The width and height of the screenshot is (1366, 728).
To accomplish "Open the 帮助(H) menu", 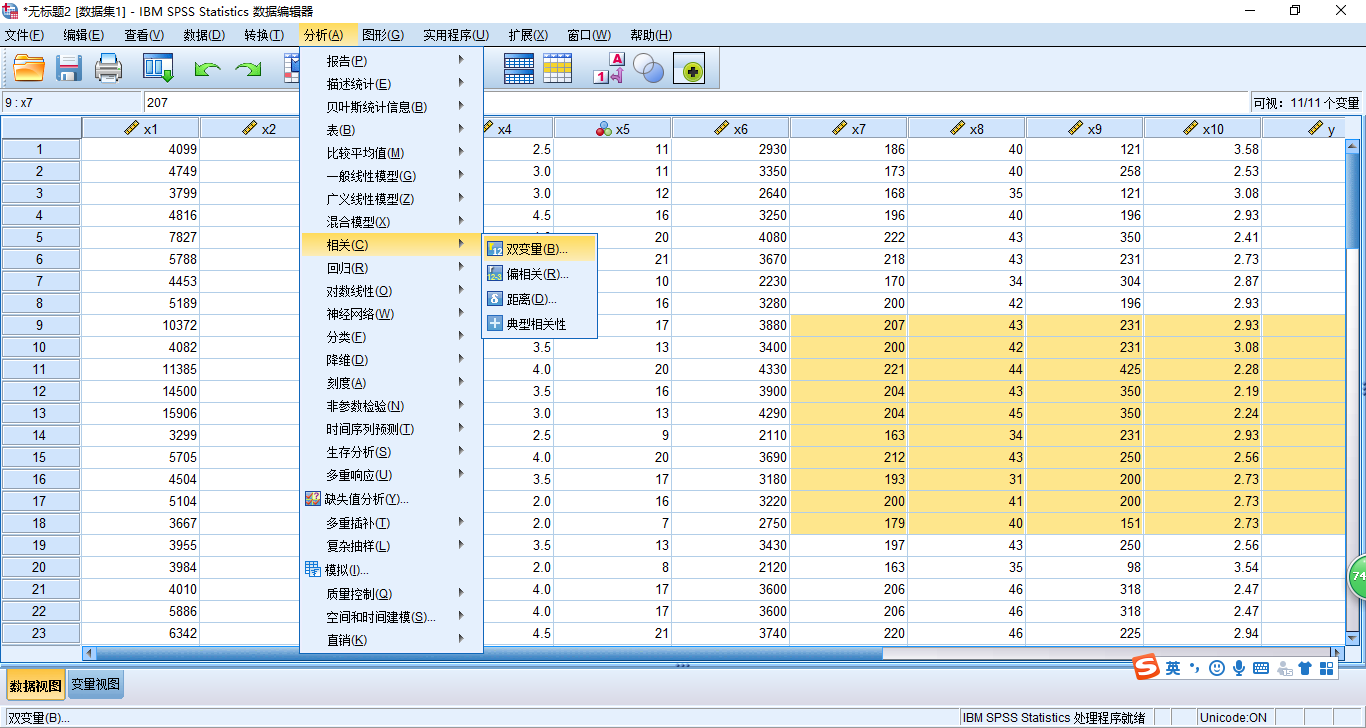I will point(651,35).
